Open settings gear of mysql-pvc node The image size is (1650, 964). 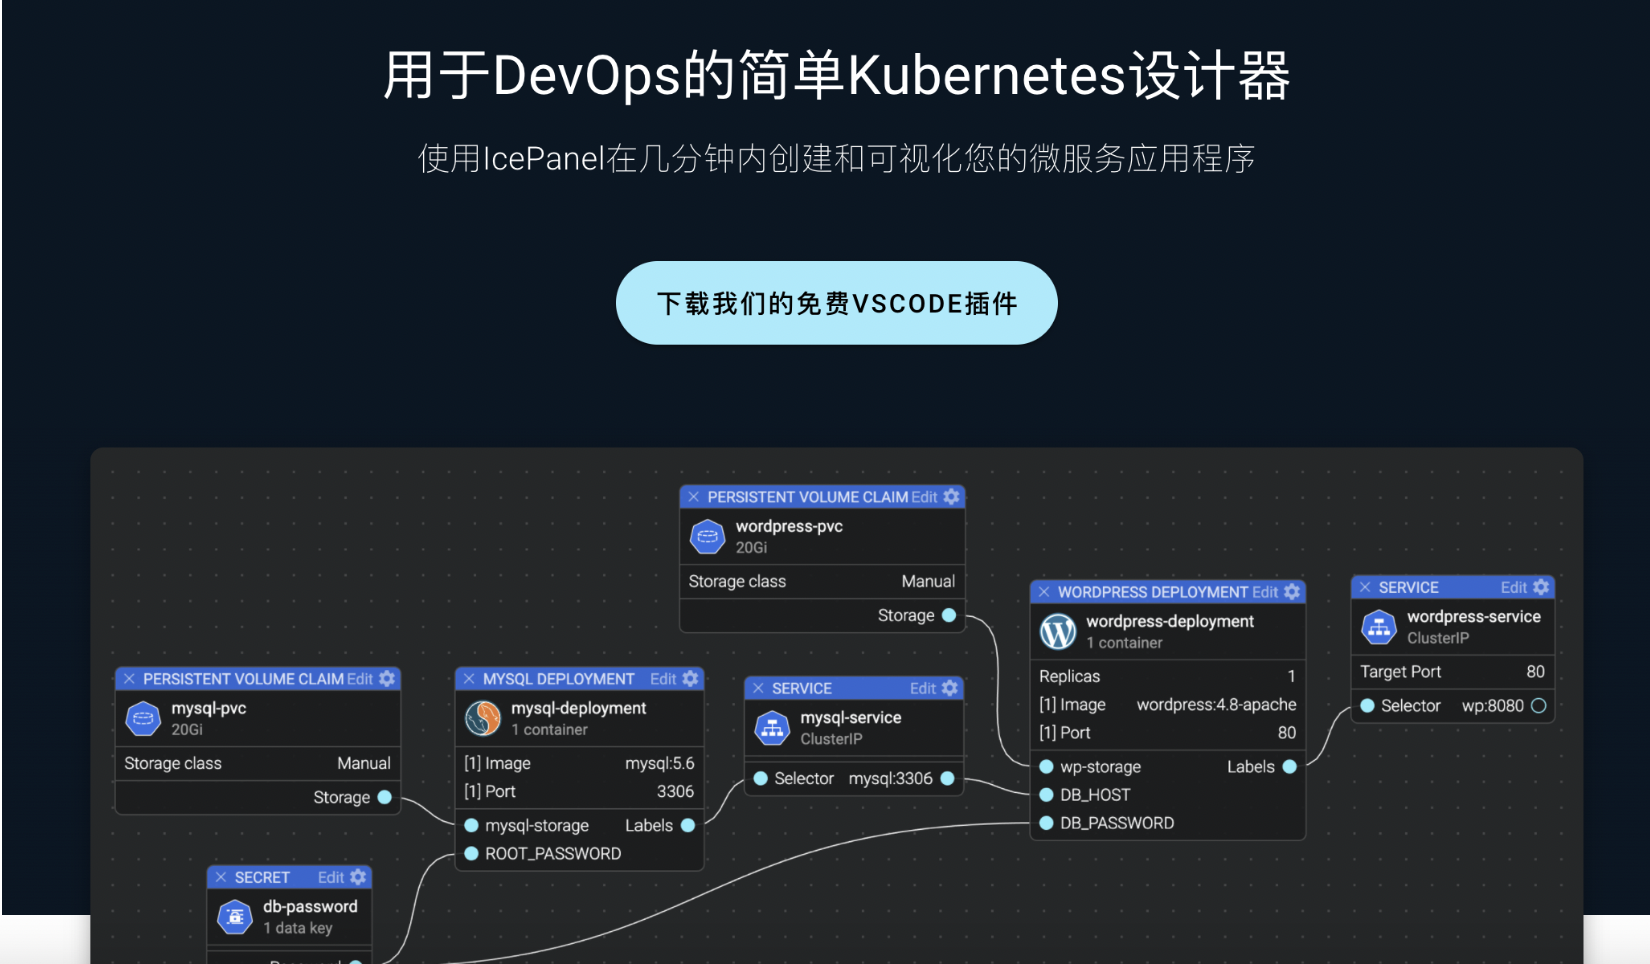pos(387,679)
